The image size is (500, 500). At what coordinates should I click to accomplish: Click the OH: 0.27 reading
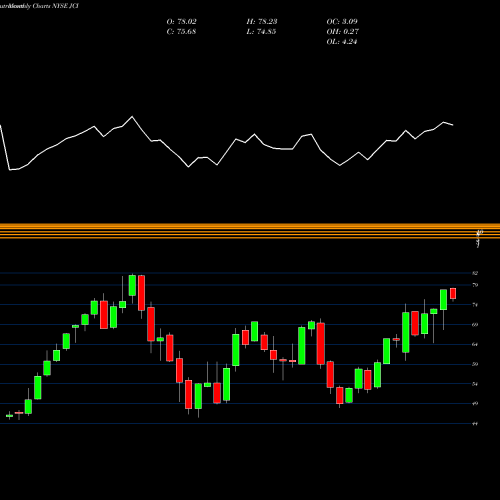point(342,32)
